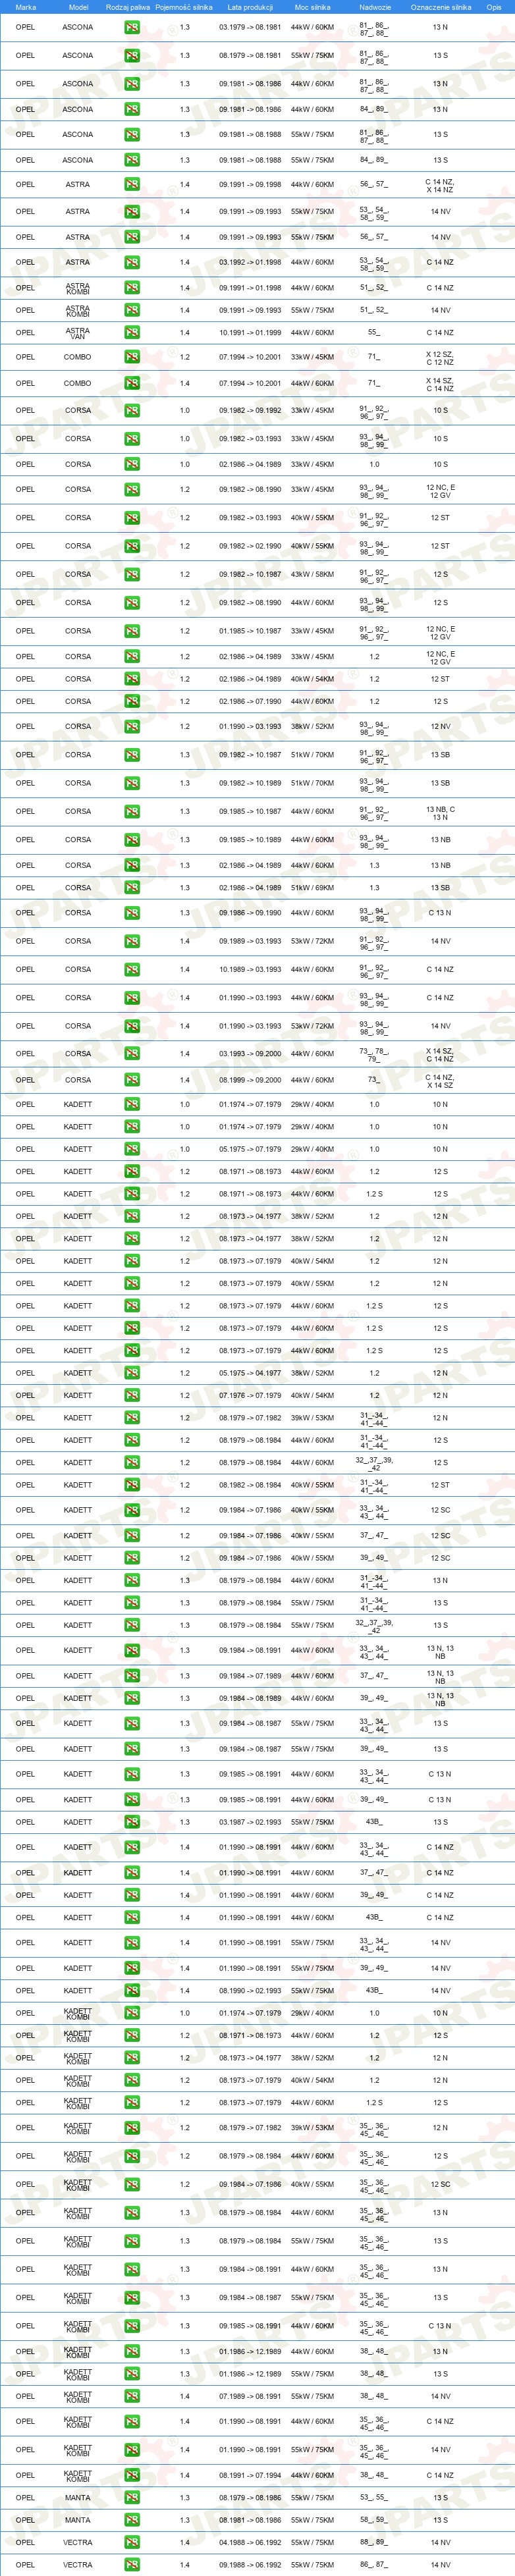Image resolution: width=515 pixels, height=2576 pixels.
Task: Click MANTA model in 08.1981 -> 08.1986 row
Action: (78, 2520)
